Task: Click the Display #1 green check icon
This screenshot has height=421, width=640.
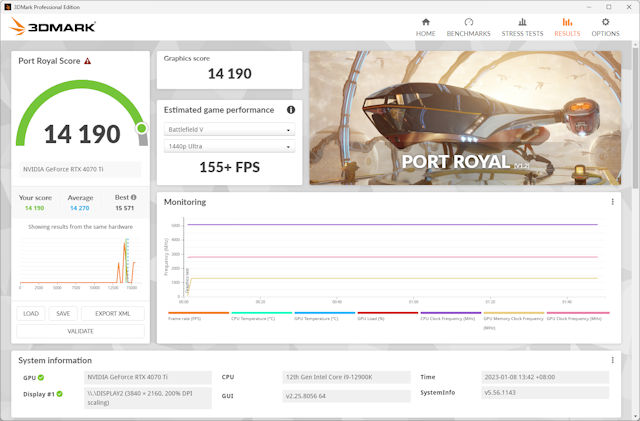Action: coord(60,394)
